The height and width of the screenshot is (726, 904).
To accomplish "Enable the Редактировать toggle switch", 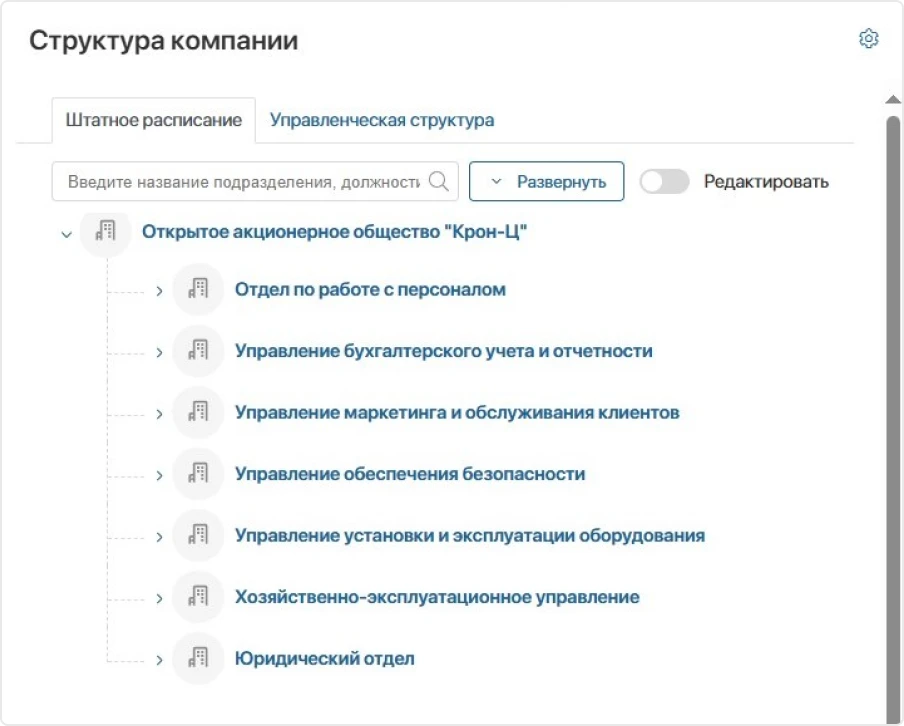I will pos(664,182).
